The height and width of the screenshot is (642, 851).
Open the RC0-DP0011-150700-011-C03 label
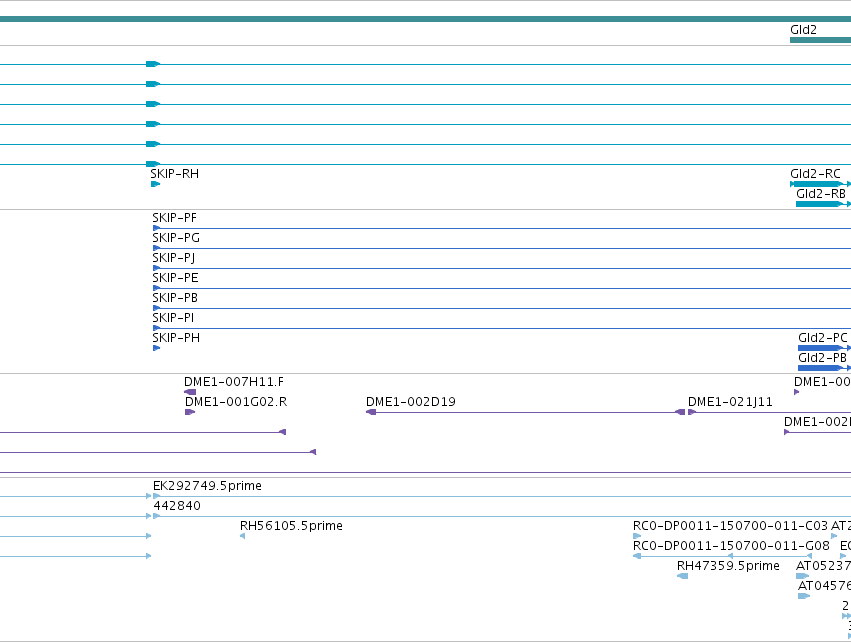731,526
